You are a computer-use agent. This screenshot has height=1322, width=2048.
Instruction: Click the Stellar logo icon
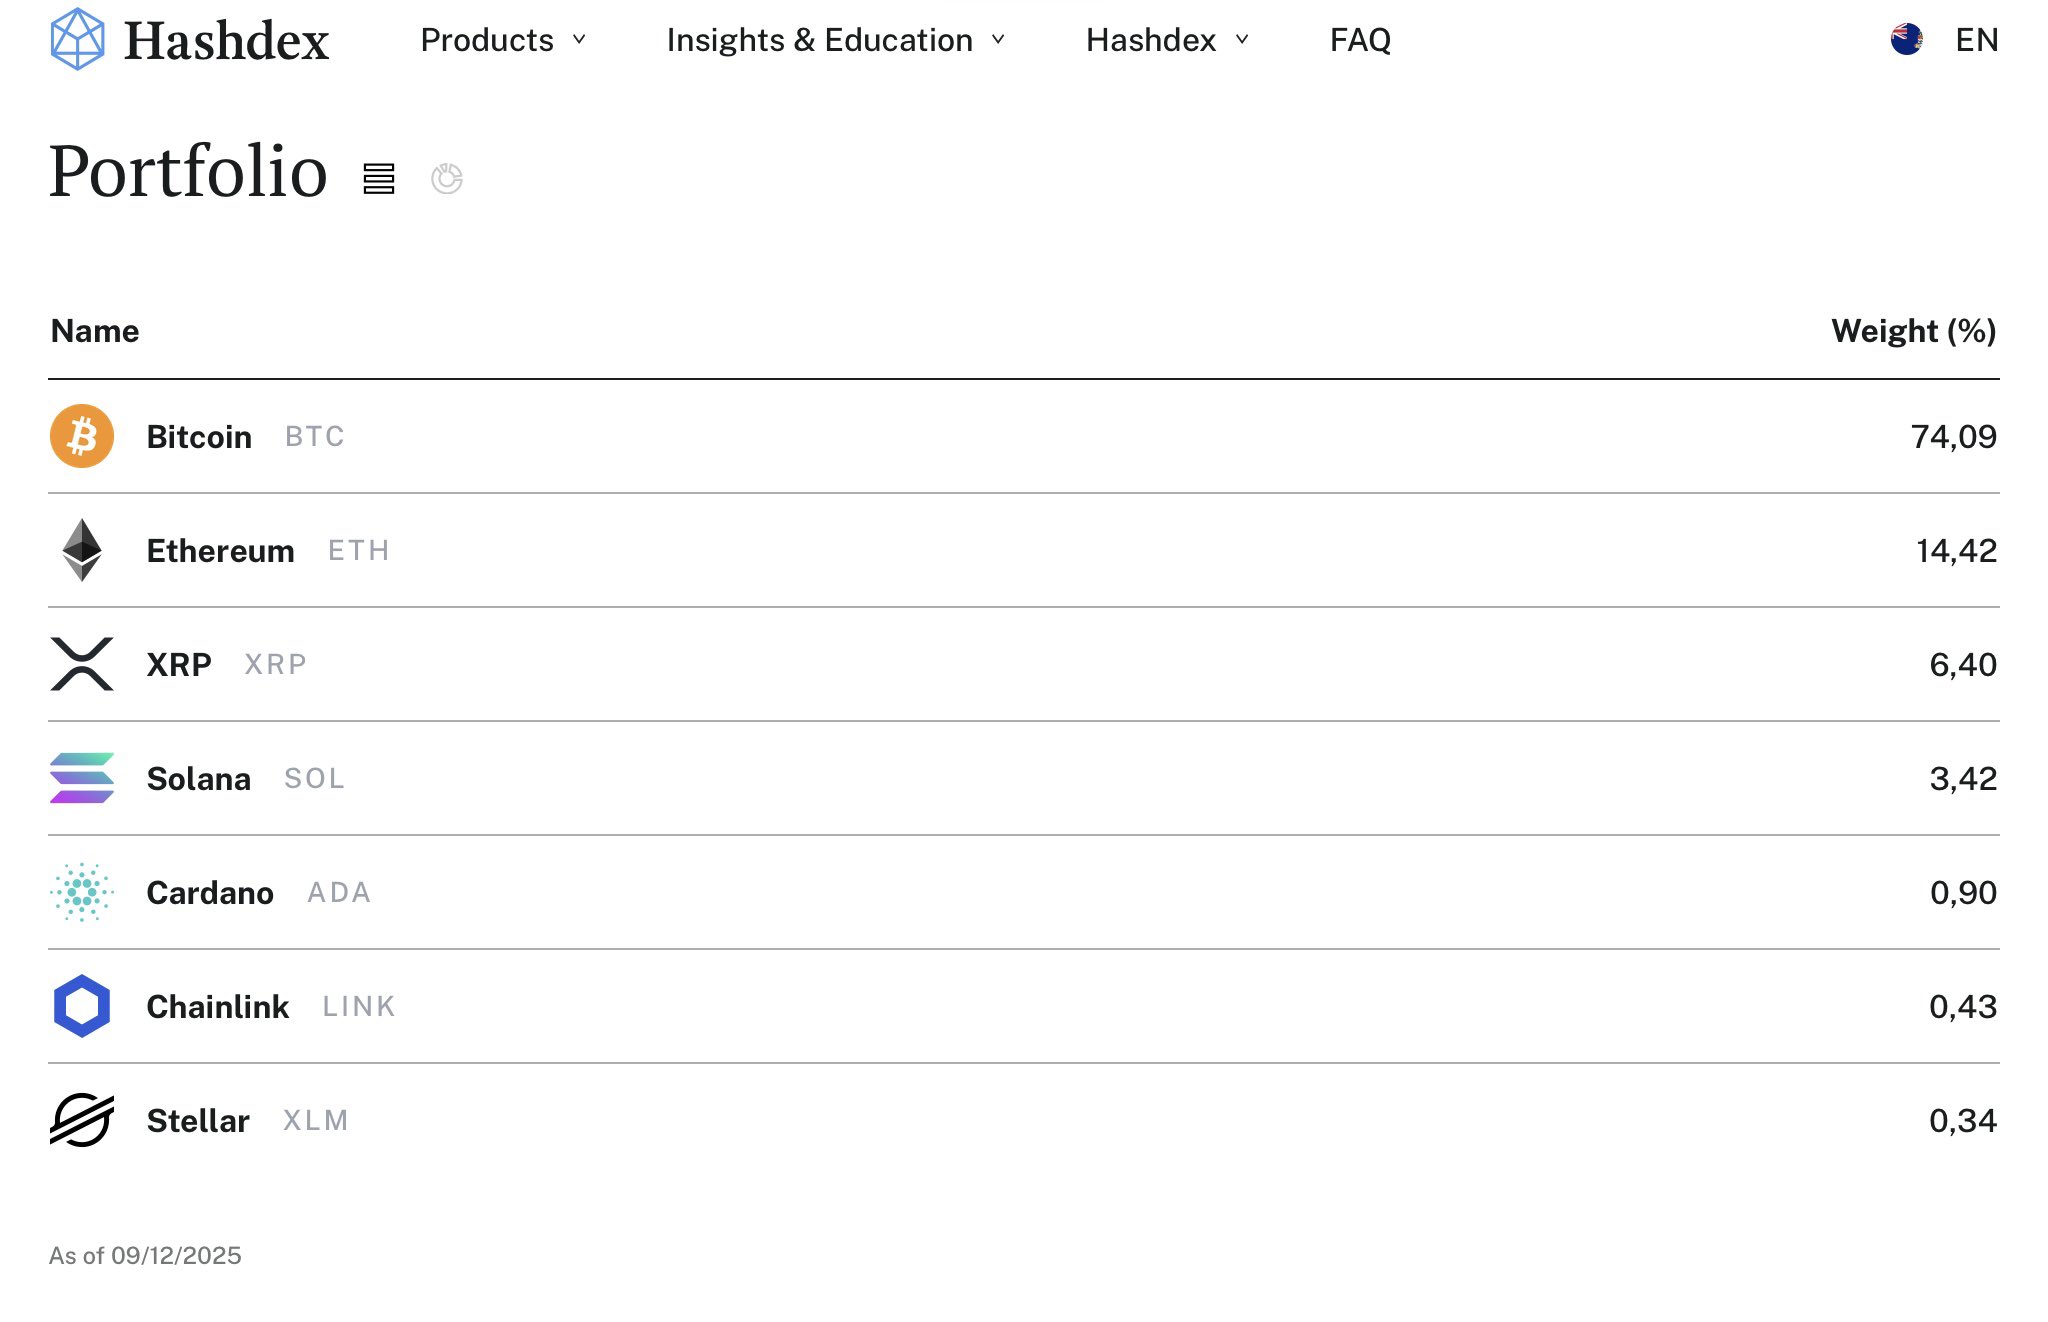click(82, 1120)
